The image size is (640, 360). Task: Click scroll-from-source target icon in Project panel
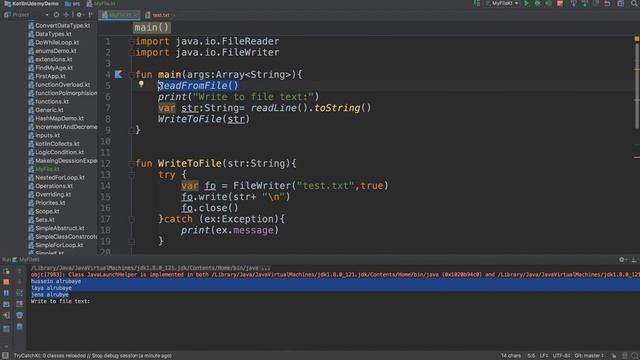tap(56, 15)
